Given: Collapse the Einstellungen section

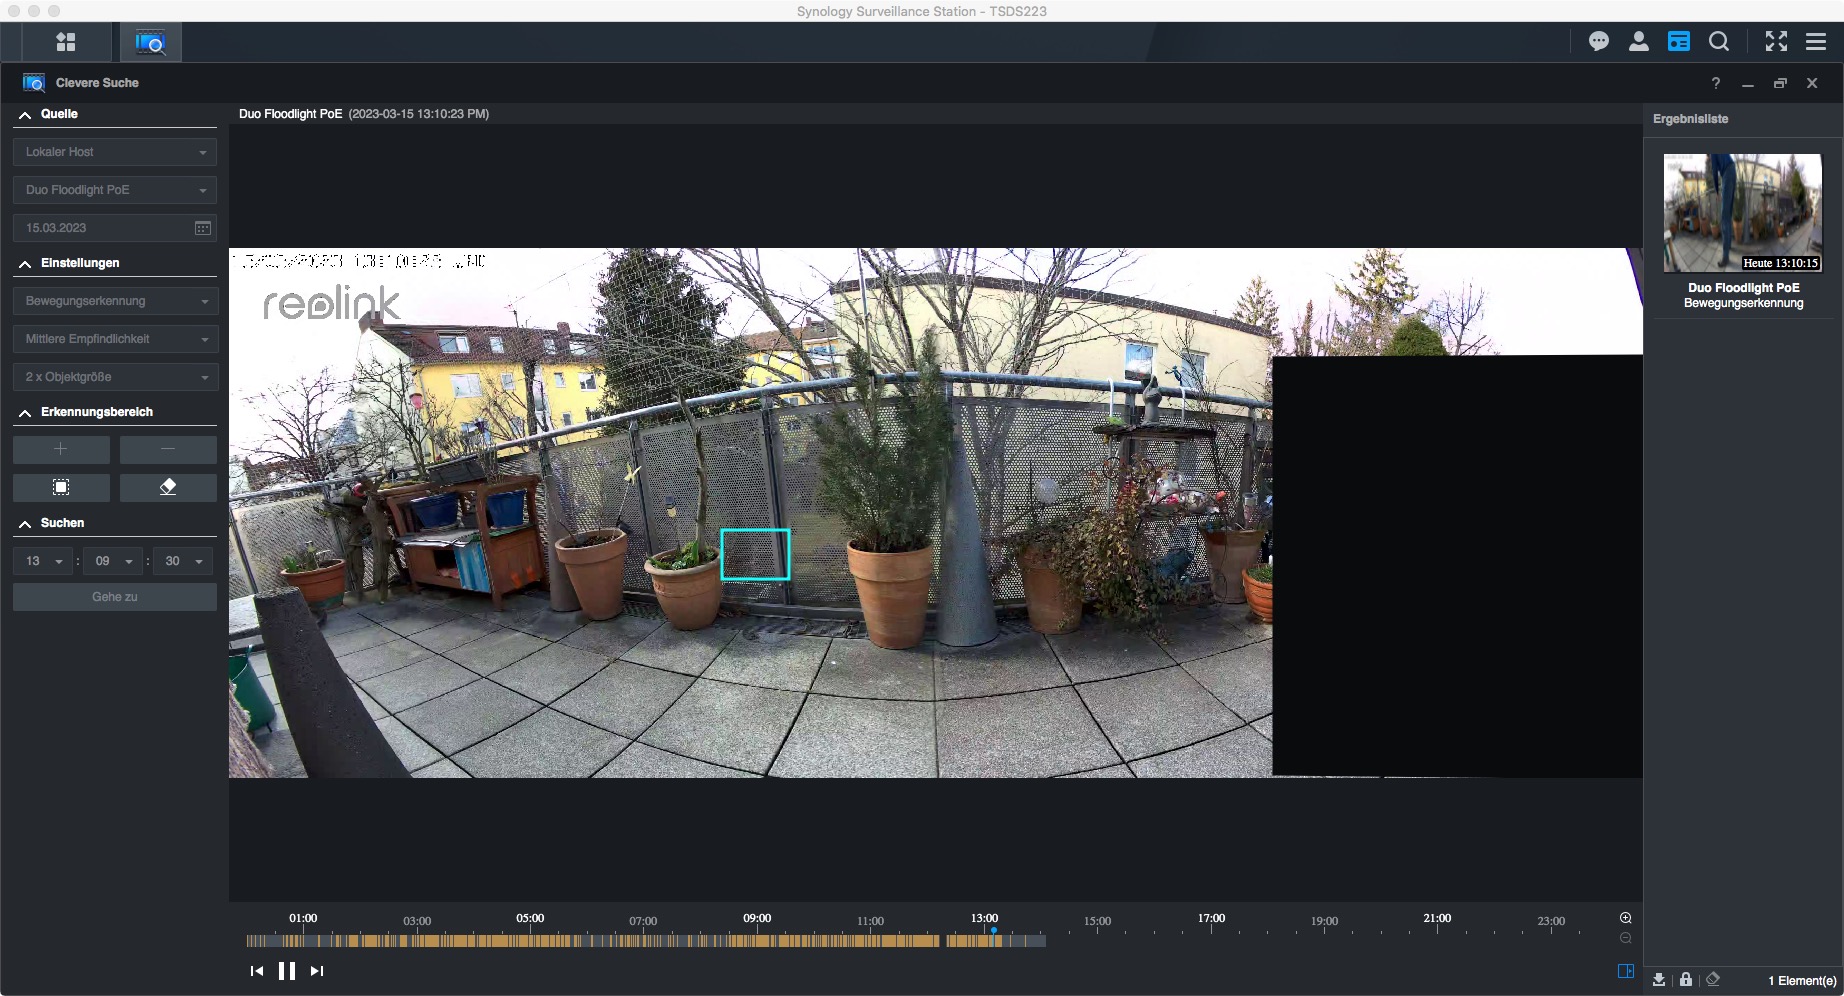Looking at the screenshot, I should [25, 264].
